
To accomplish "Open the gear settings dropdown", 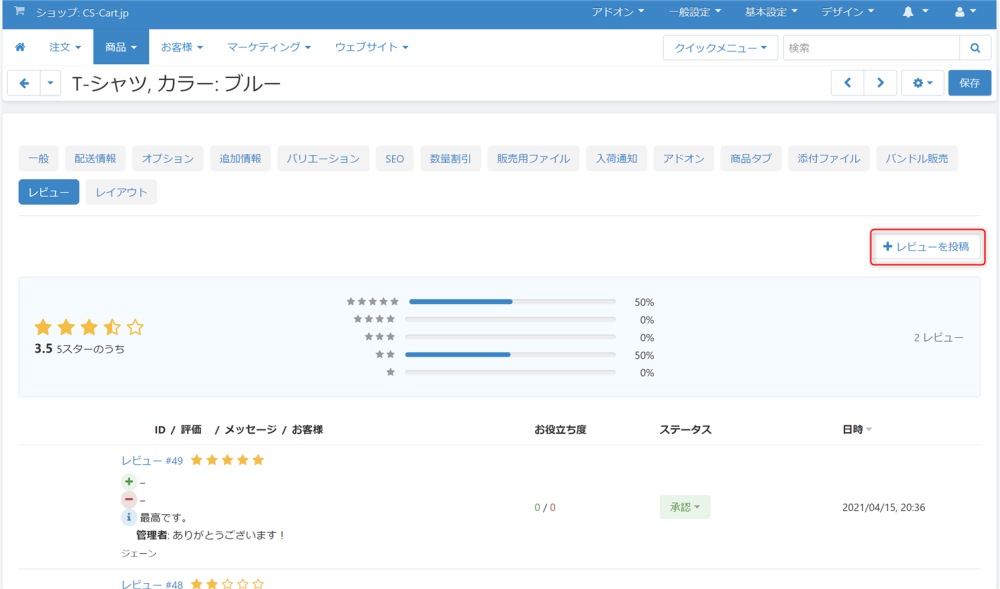I will pos(922,83).
